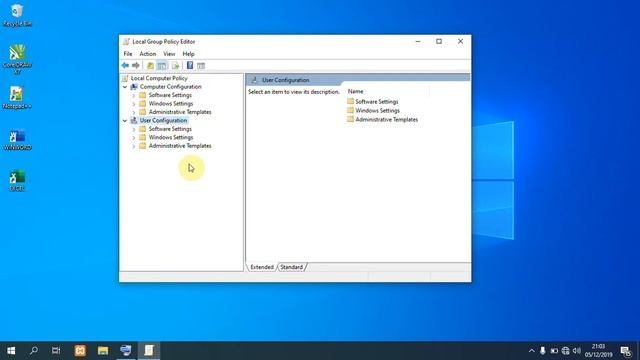Click the Group Policy Editor taskbar button
Viewport: 640px width, 360px height.
pos(149,351)
